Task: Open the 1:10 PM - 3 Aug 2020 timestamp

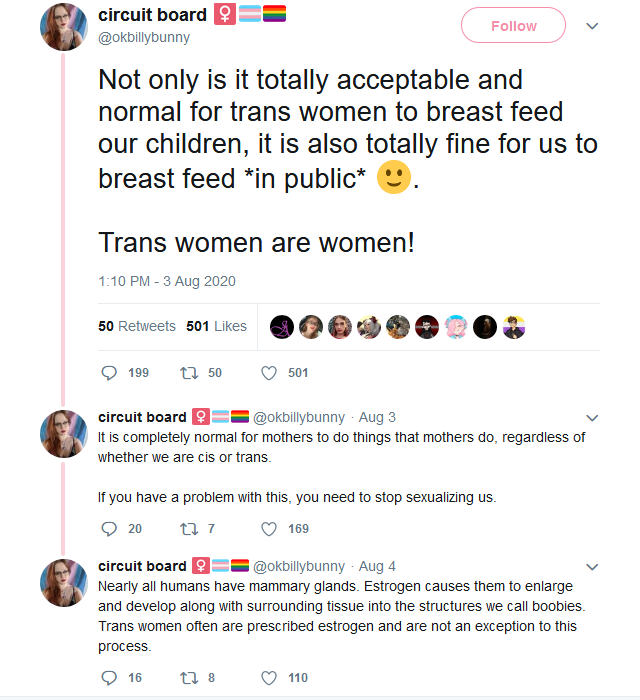Action: [167, 281]
